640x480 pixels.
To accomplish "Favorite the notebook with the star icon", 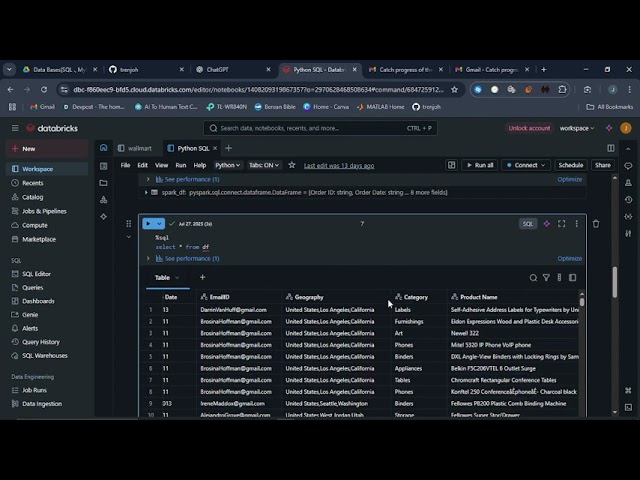I will 292,165.
